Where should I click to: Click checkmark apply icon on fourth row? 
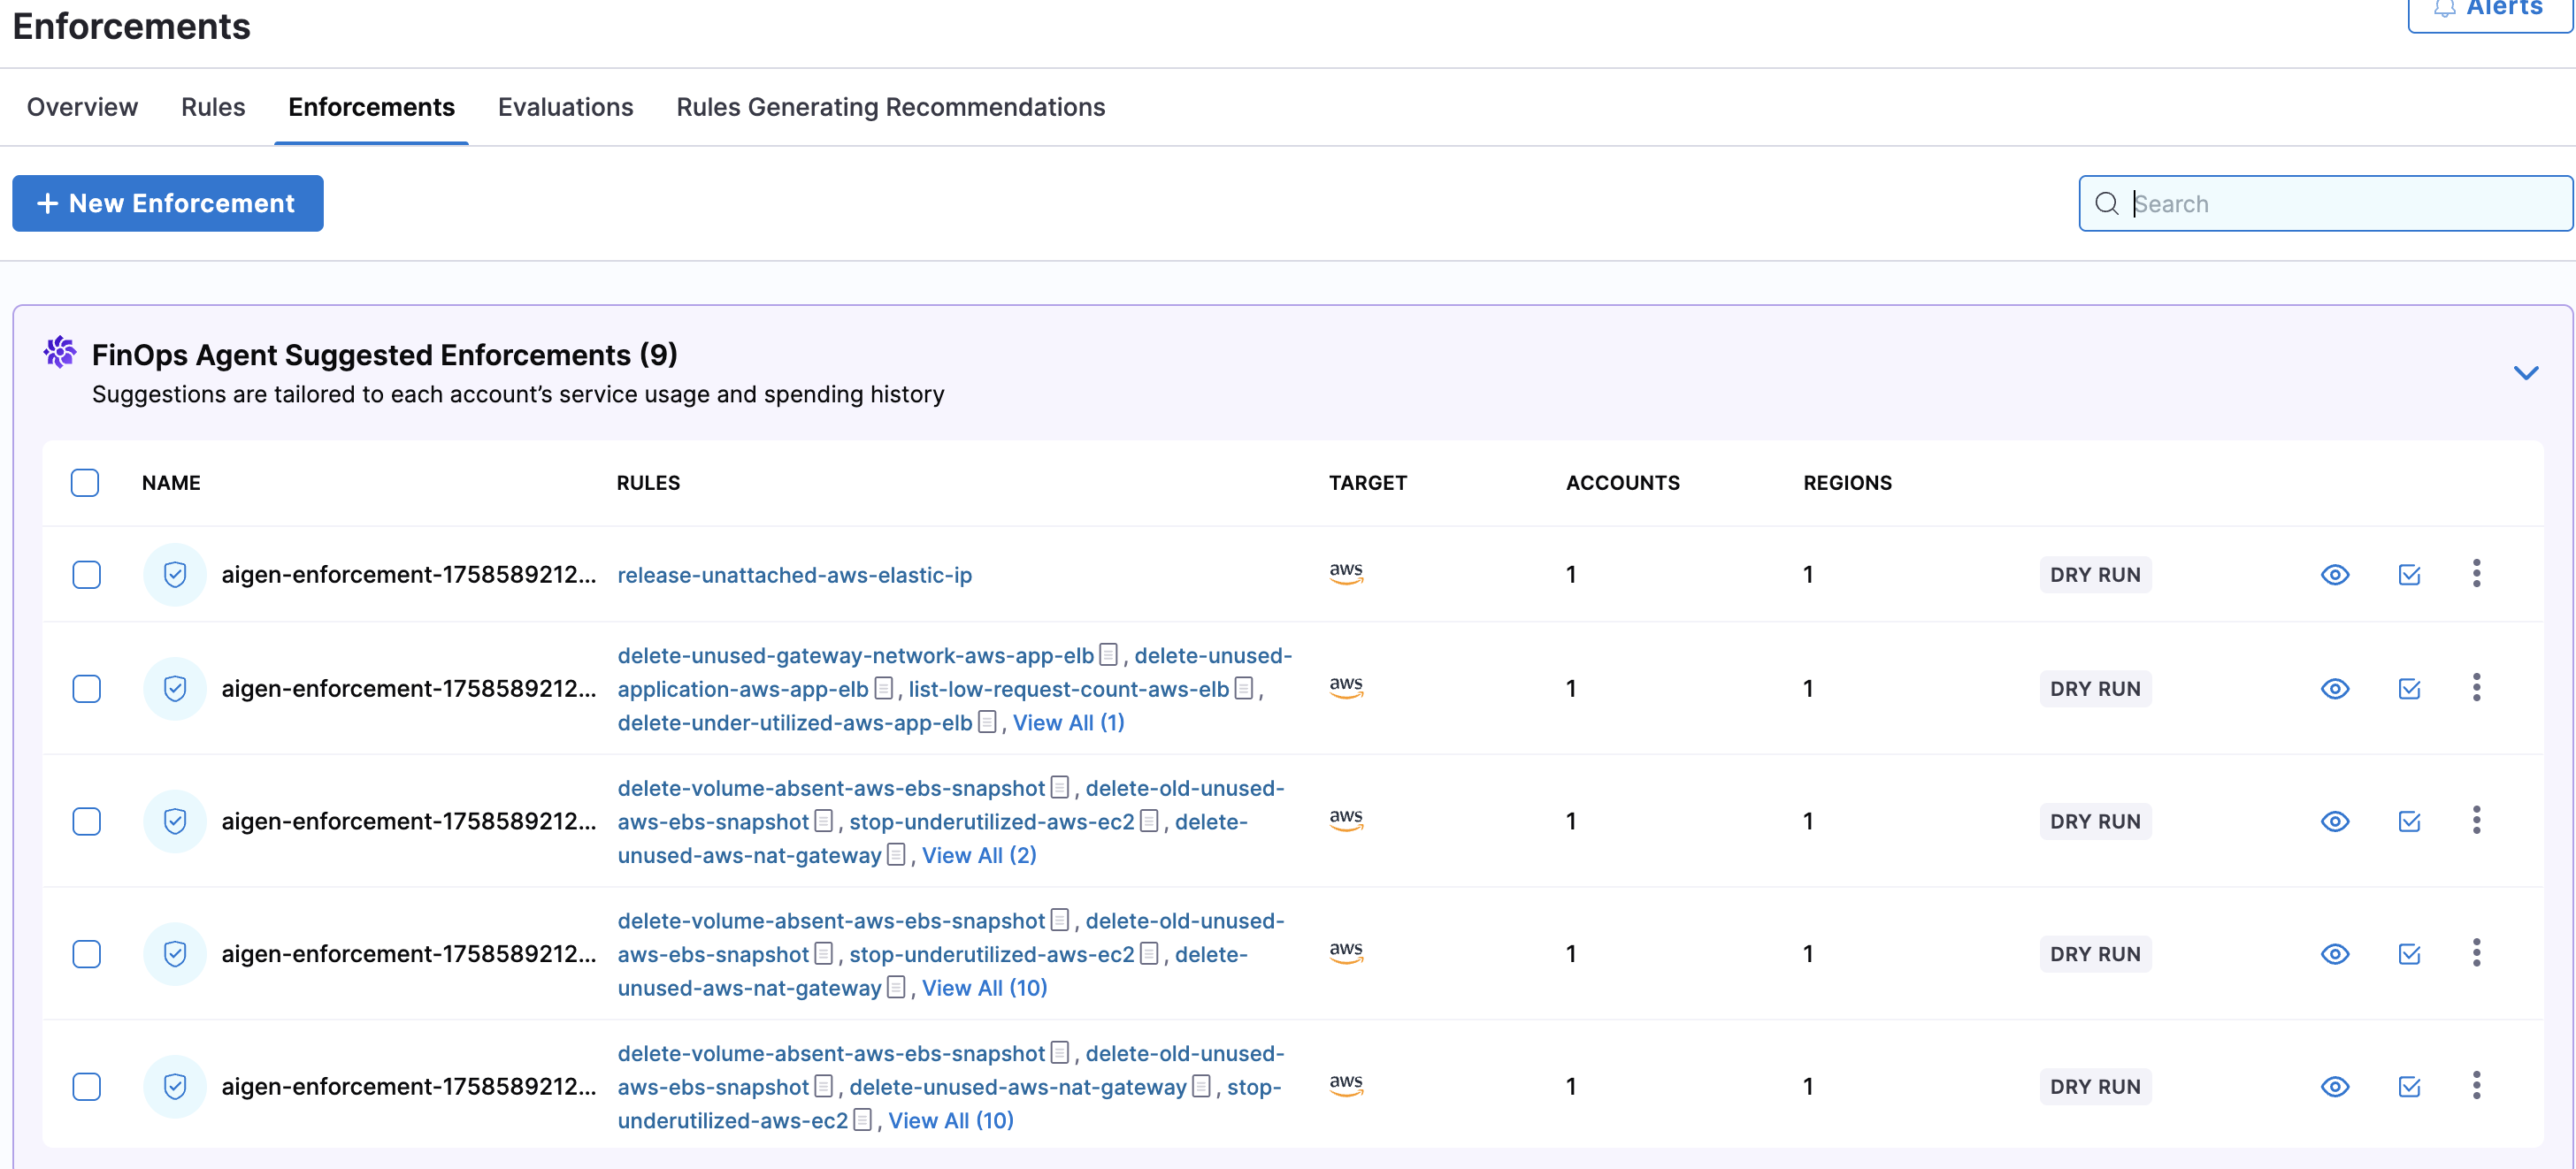pos(2408,954)
